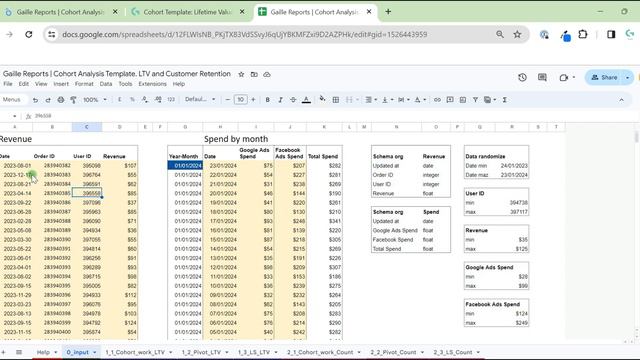Open the vertical align dropdown
The image size is (640, 360).
387,100
